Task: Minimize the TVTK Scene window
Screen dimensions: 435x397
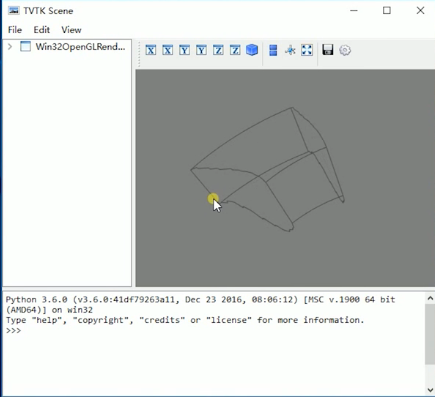Action: [x=354, y=11]
